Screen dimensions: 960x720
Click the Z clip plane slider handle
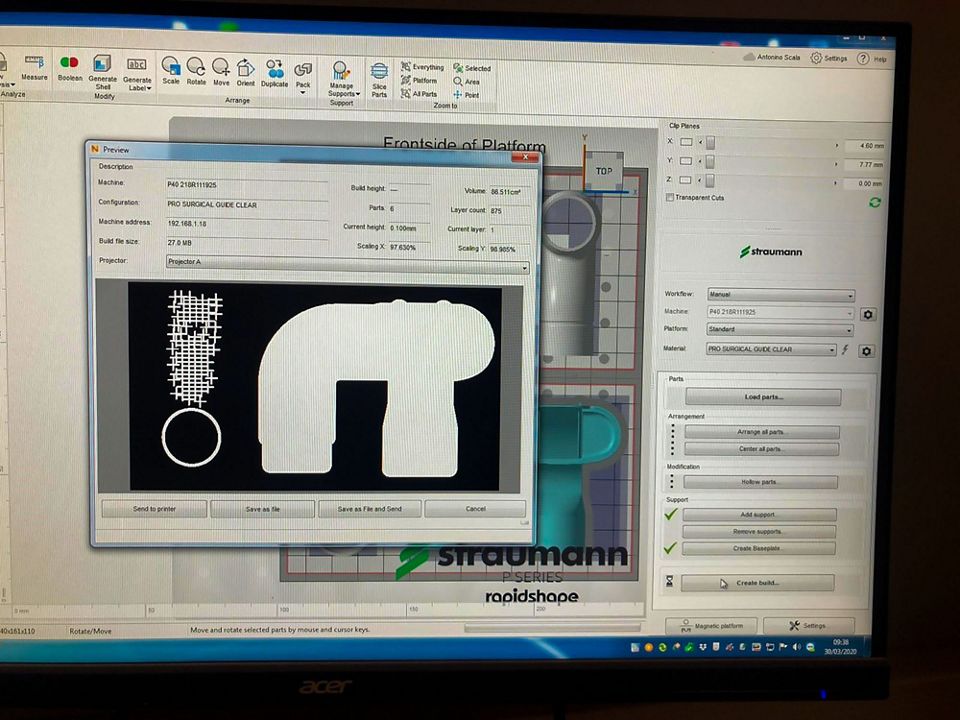tap(710, 181)
